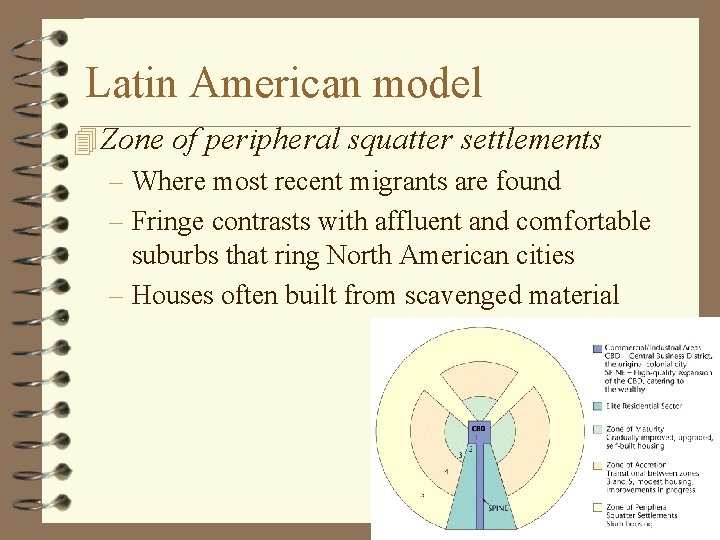Click the teal Elite Residential Sector swatch

[597, 406]
